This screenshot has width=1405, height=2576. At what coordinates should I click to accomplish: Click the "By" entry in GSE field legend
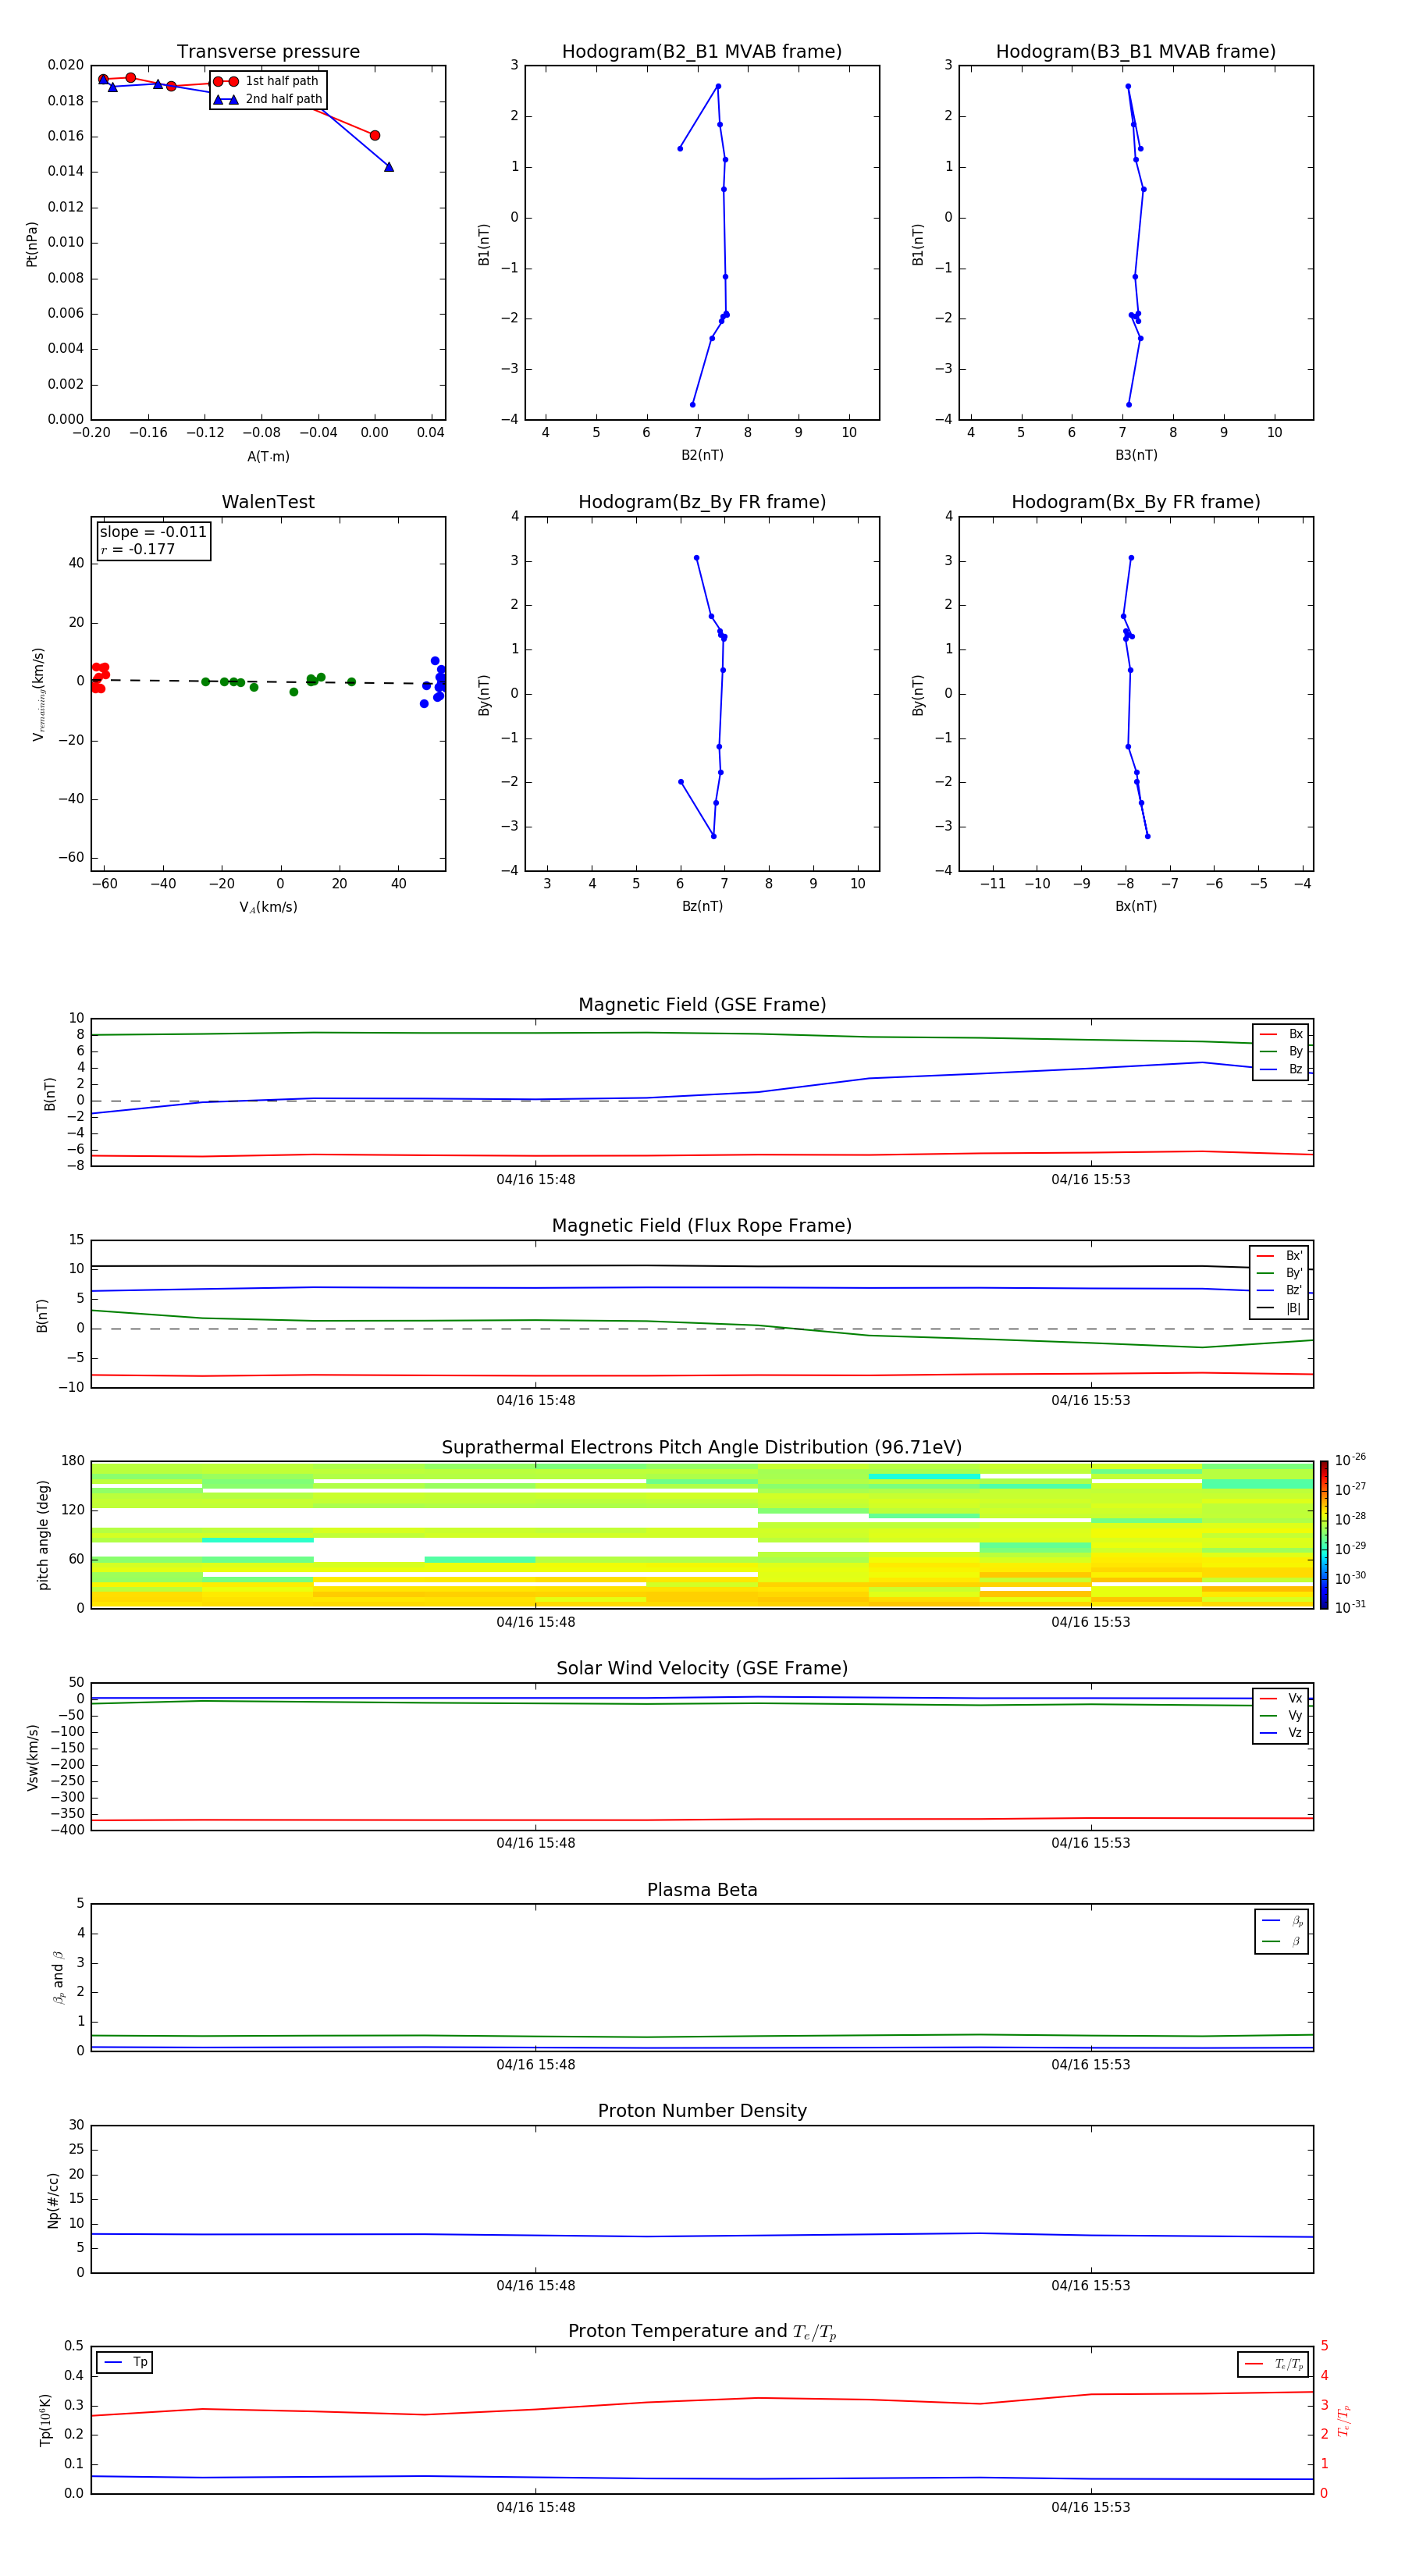pos(1281,1051)
